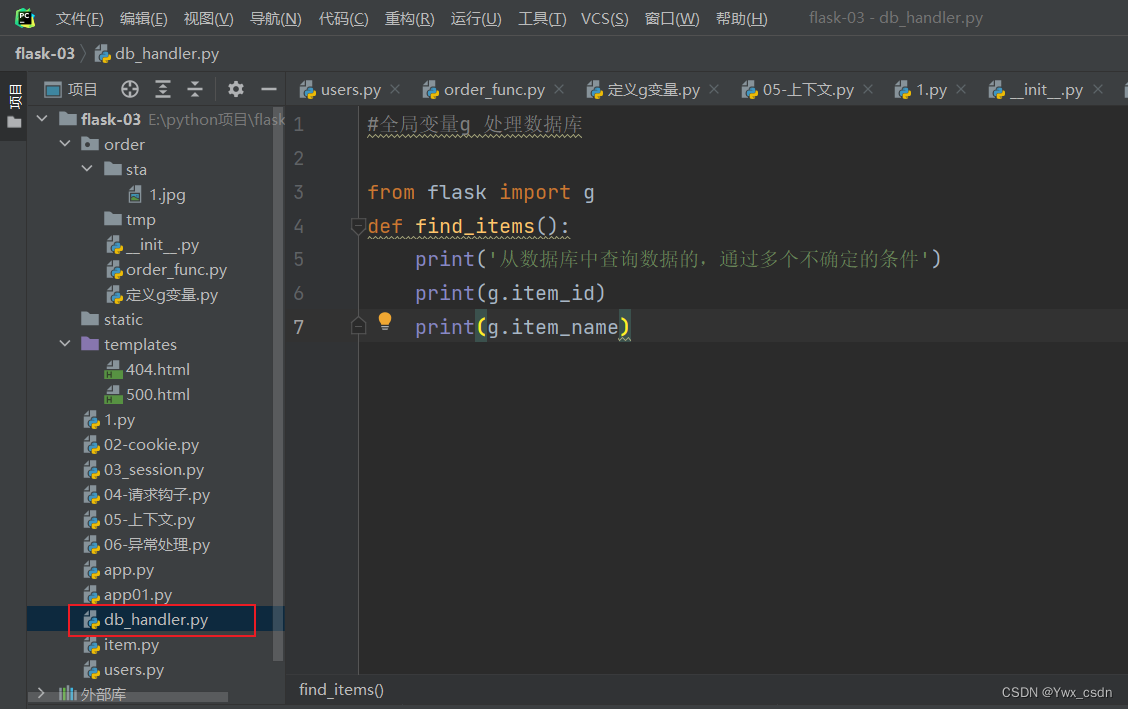Click find_items() breadcrumb at editor bottom
1128x709 pixels.
pyautogui.click(x=341, y=689)
